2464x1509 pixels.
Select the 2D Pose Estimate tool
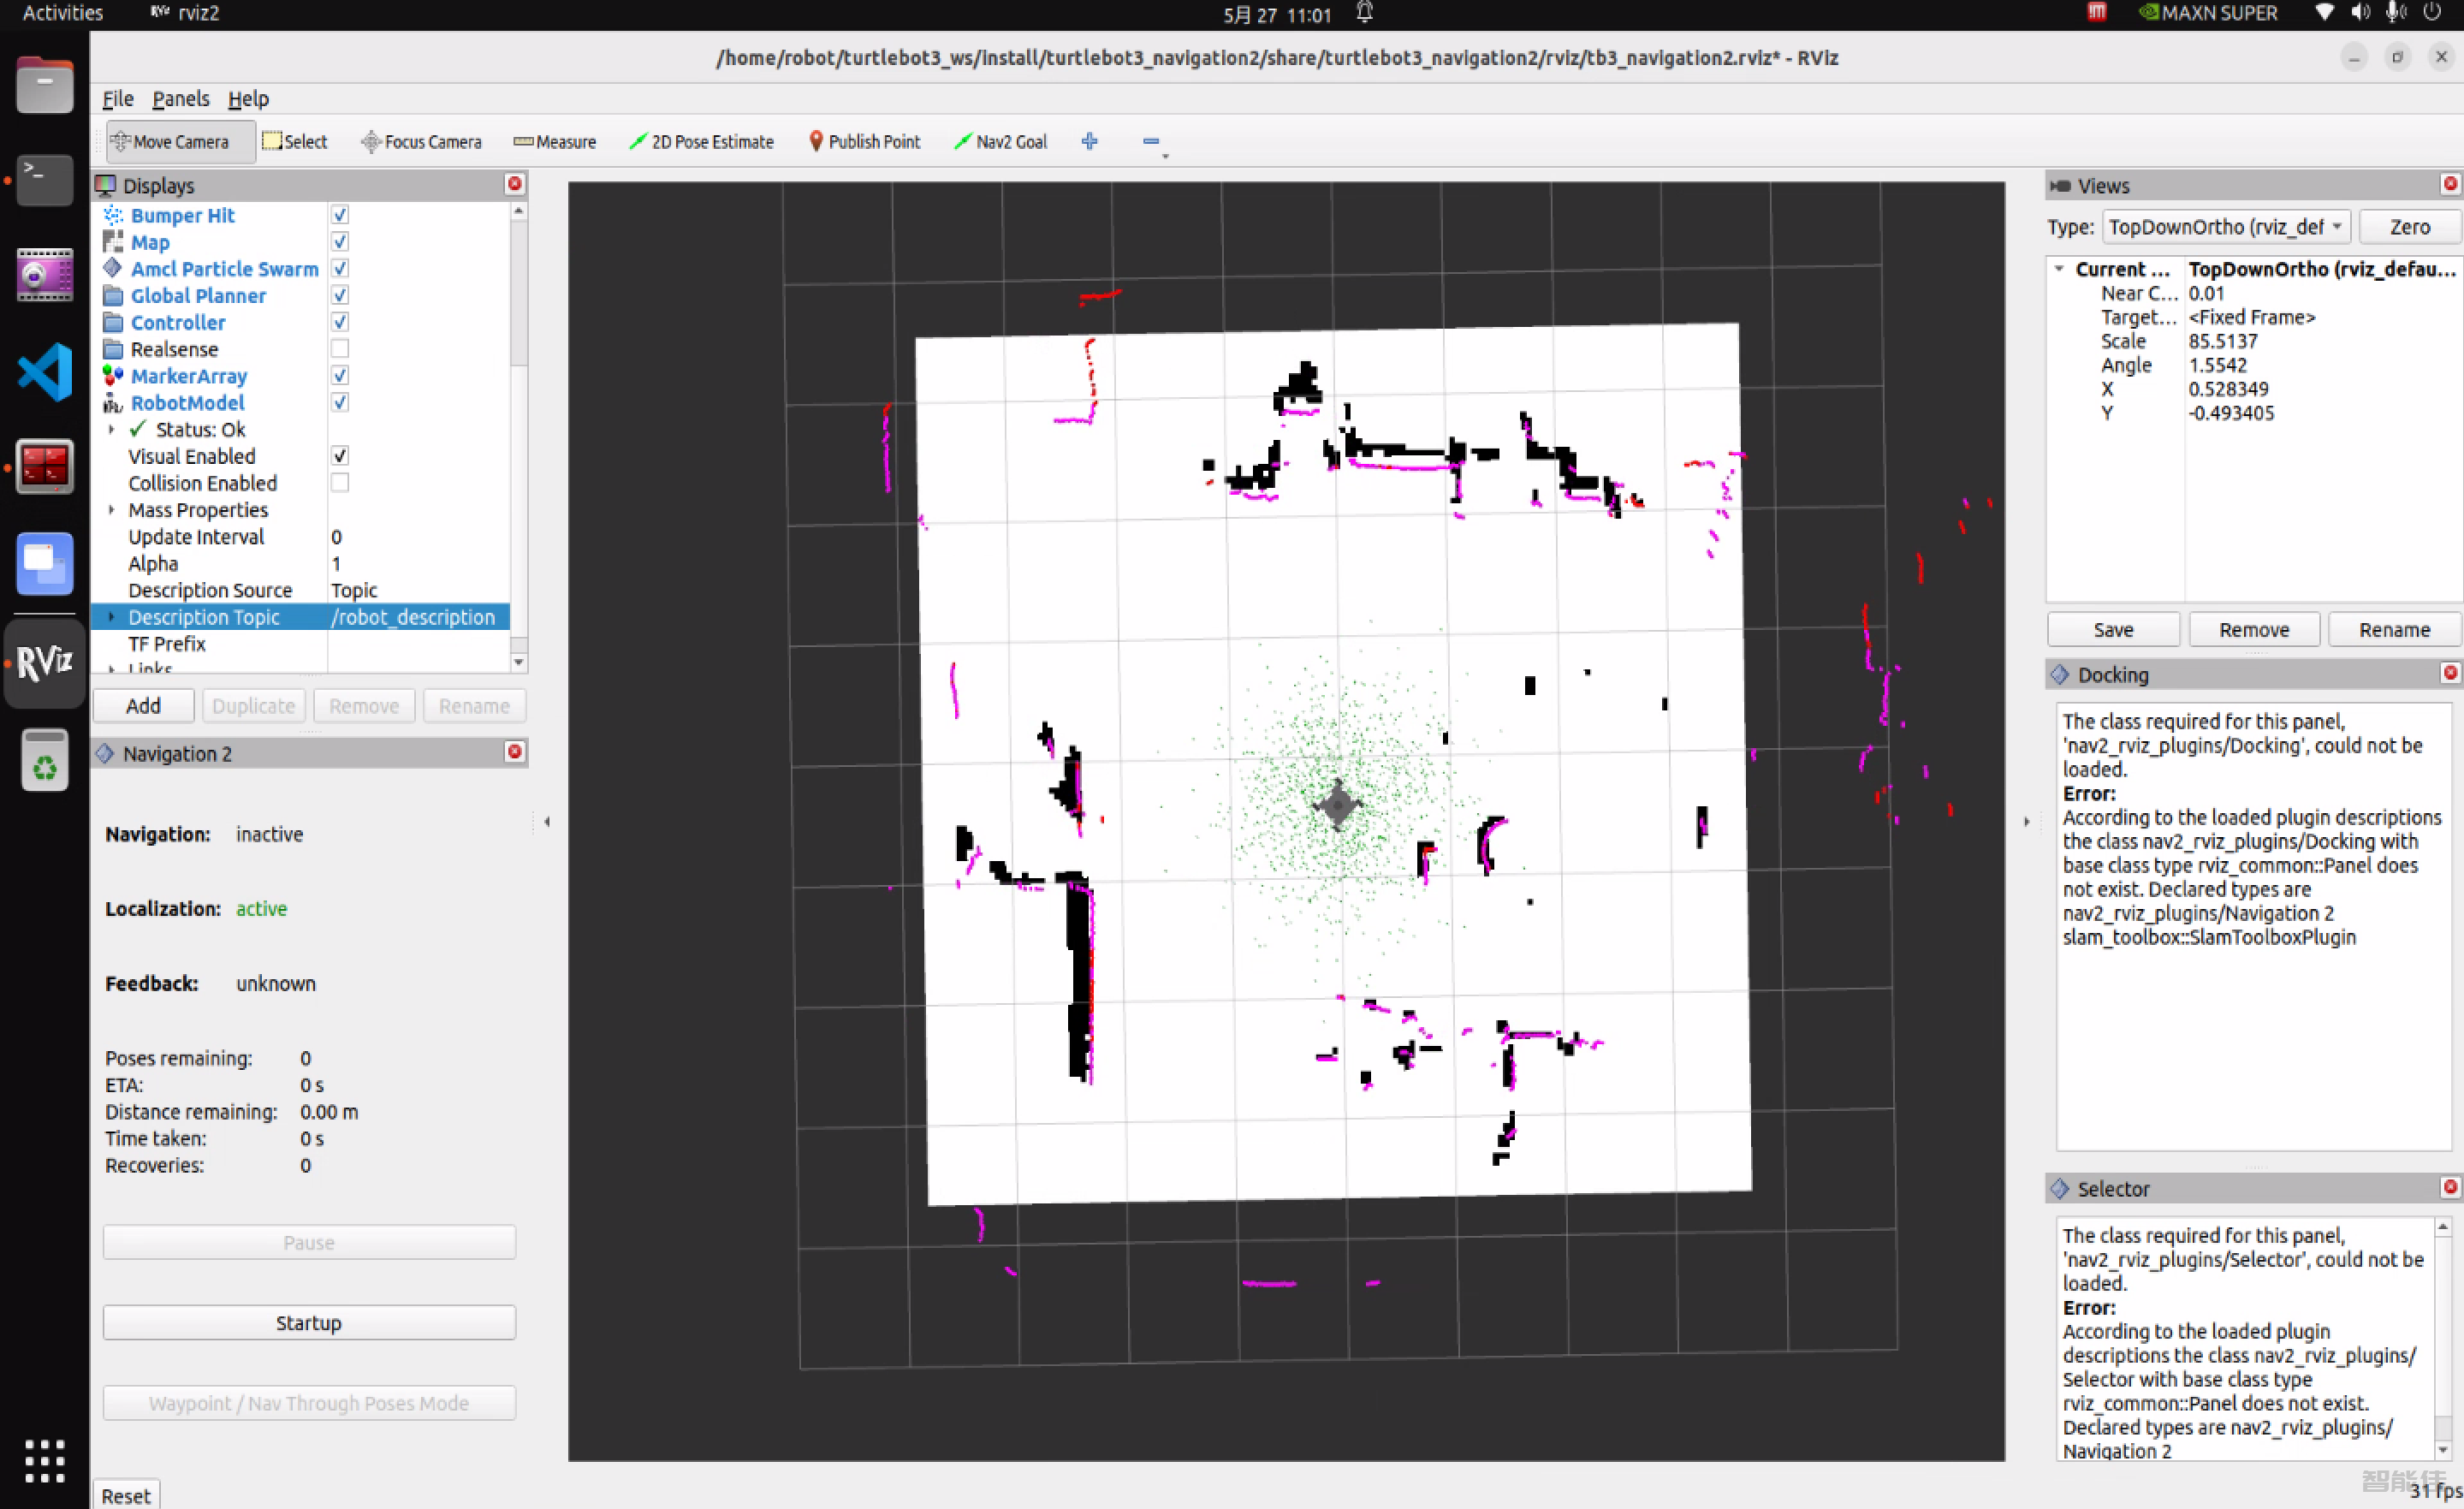701,141
